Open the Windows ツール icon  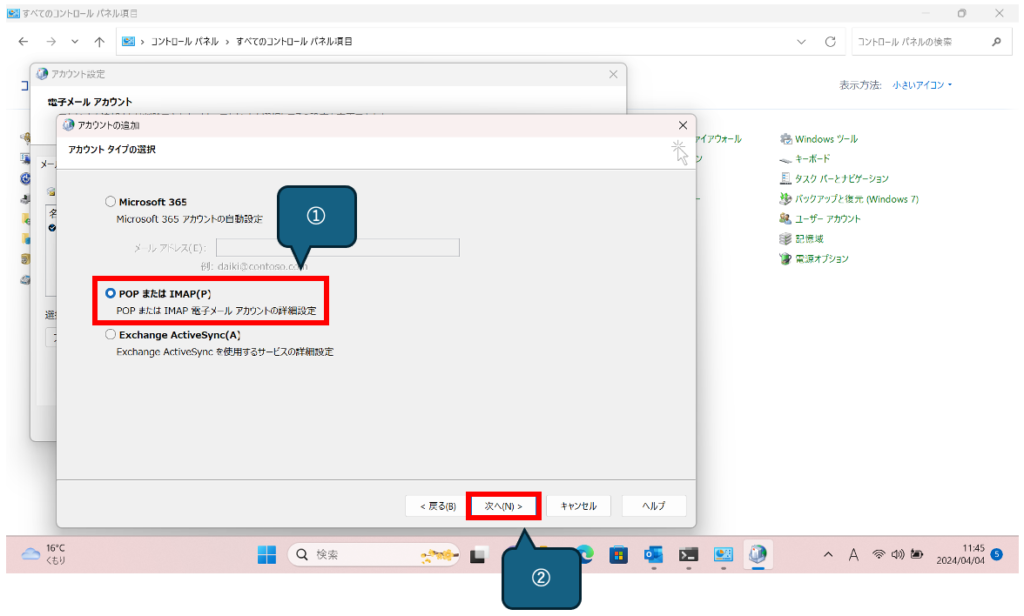point(786,139)
